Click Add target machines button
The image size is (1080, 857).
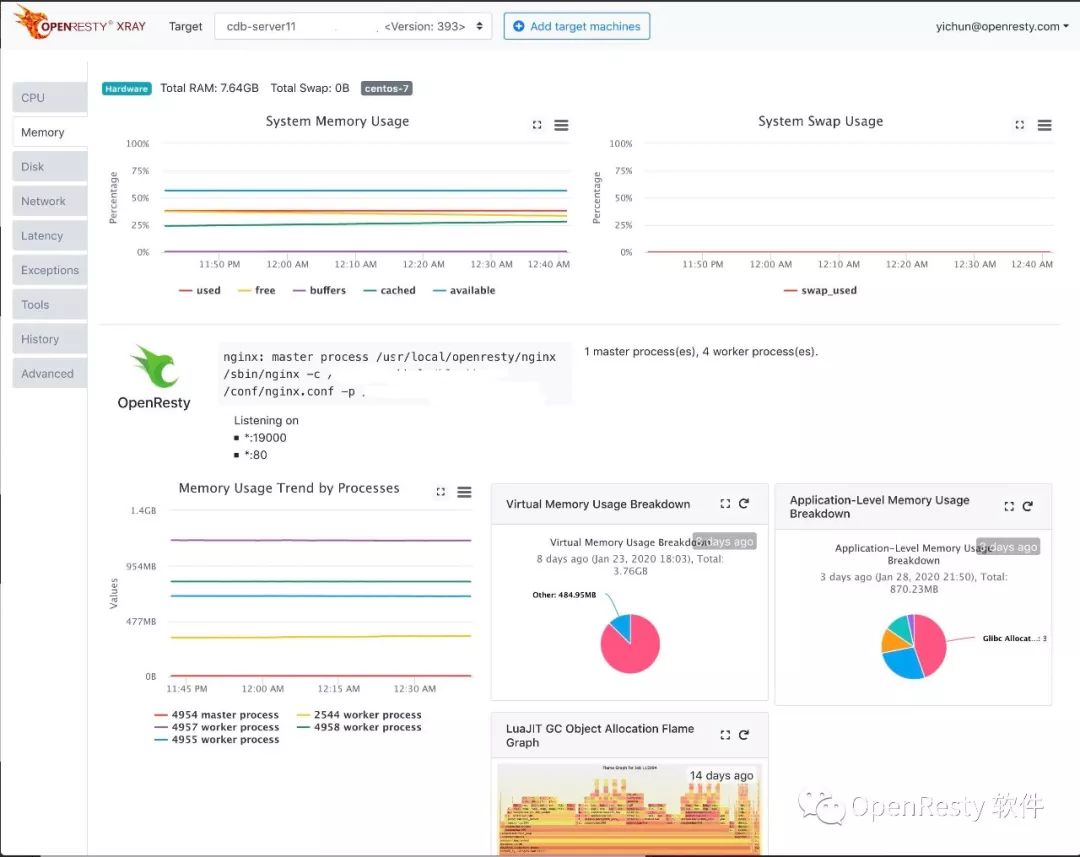point(577,26)
